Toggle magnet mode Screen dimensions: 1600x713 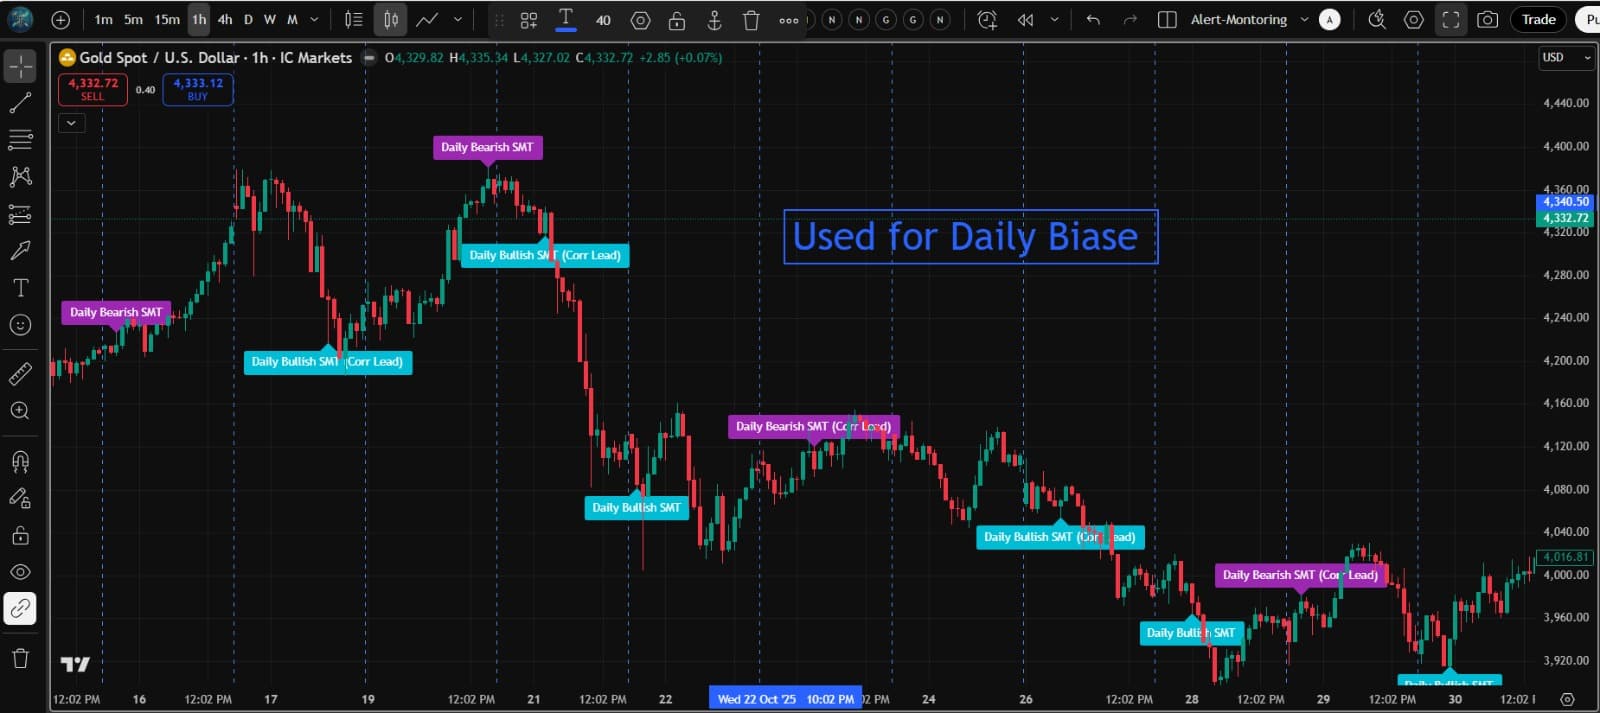point(20,461)
